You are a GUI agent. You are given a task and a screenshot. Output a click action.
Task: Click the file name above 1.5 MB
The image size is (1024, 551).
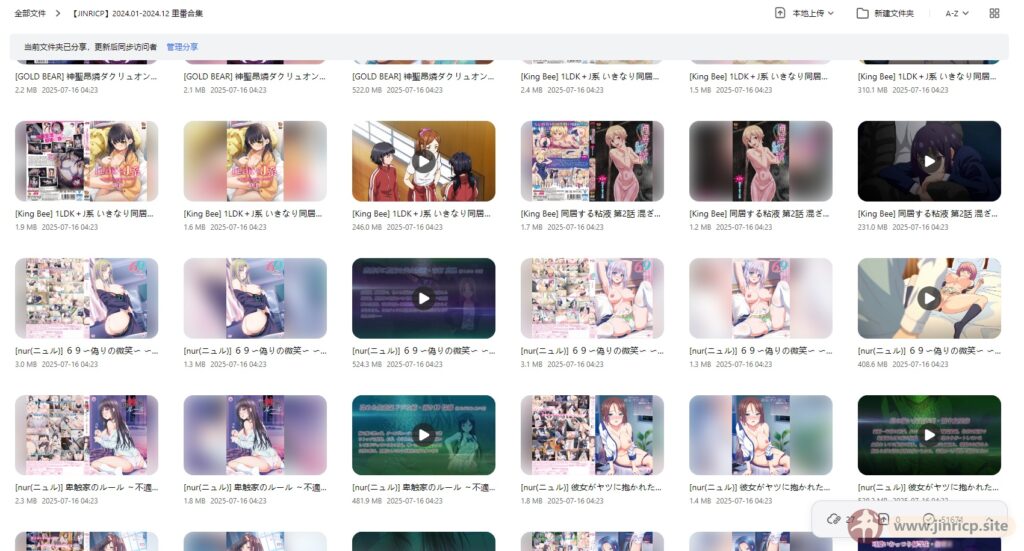pyautogui.click(x=758, y=76)
